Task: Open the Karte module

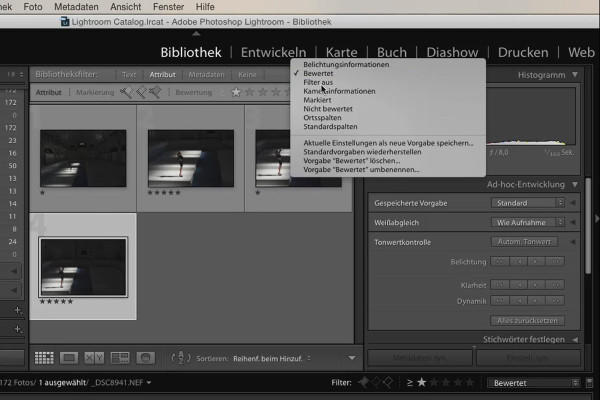Action: 341,52
